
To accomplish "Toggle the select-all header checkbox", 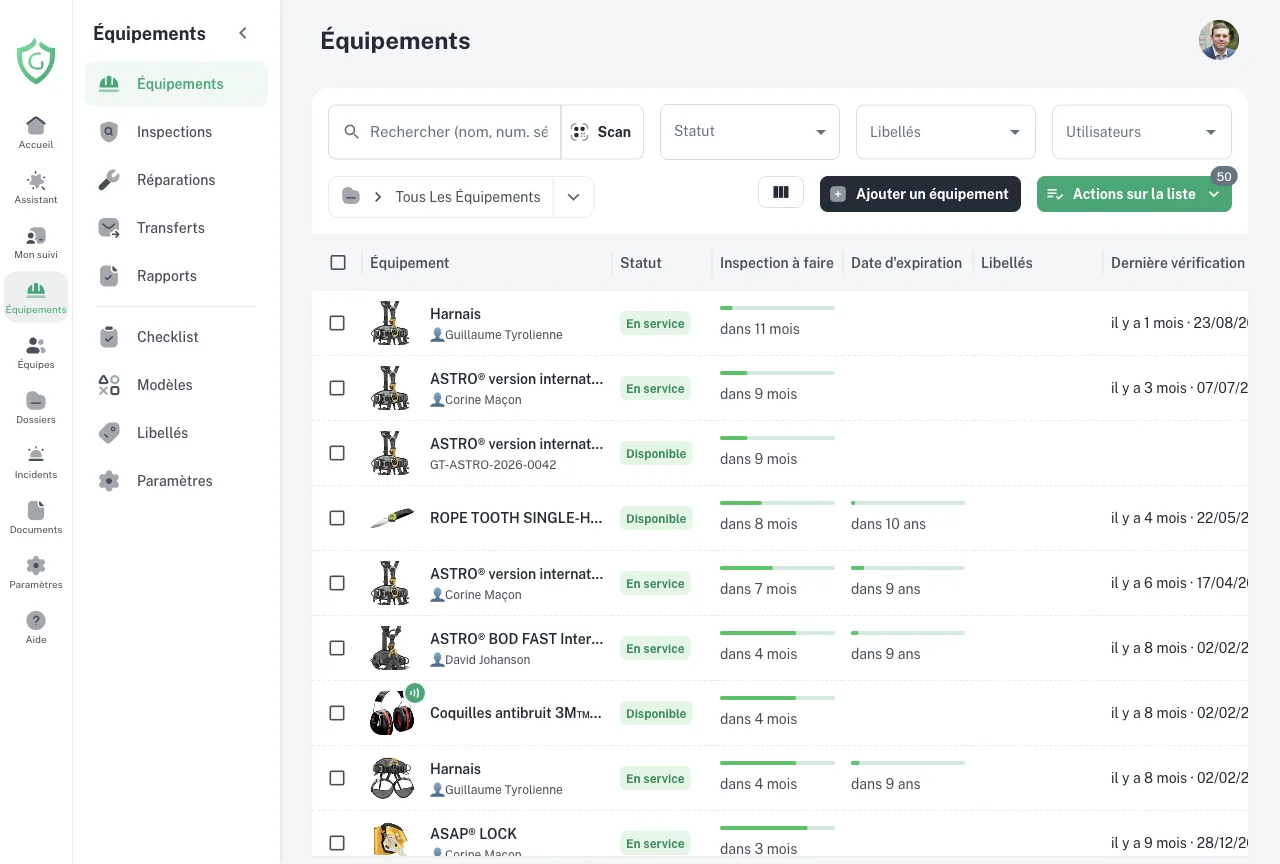I will 338,262.
